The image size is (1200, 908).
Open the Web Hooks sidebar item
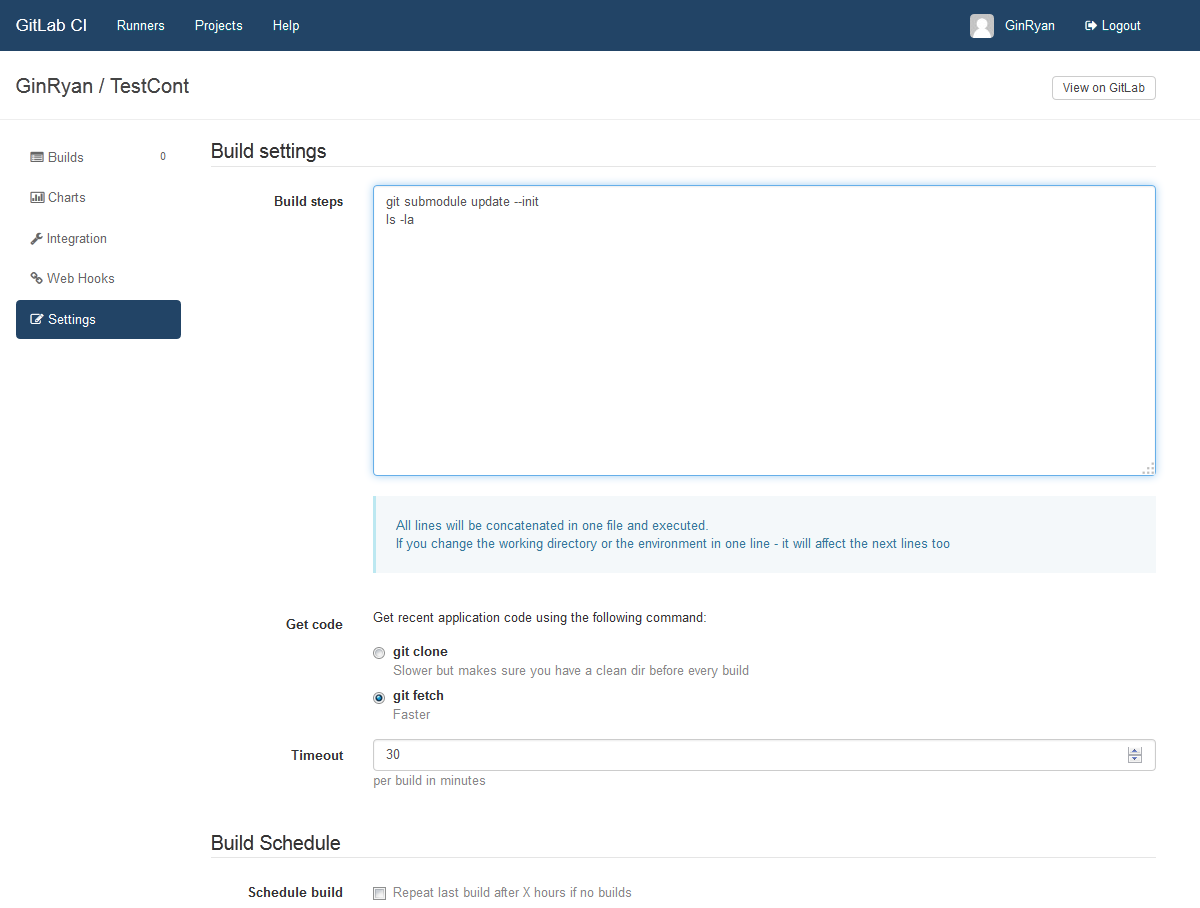coord(98,278)
